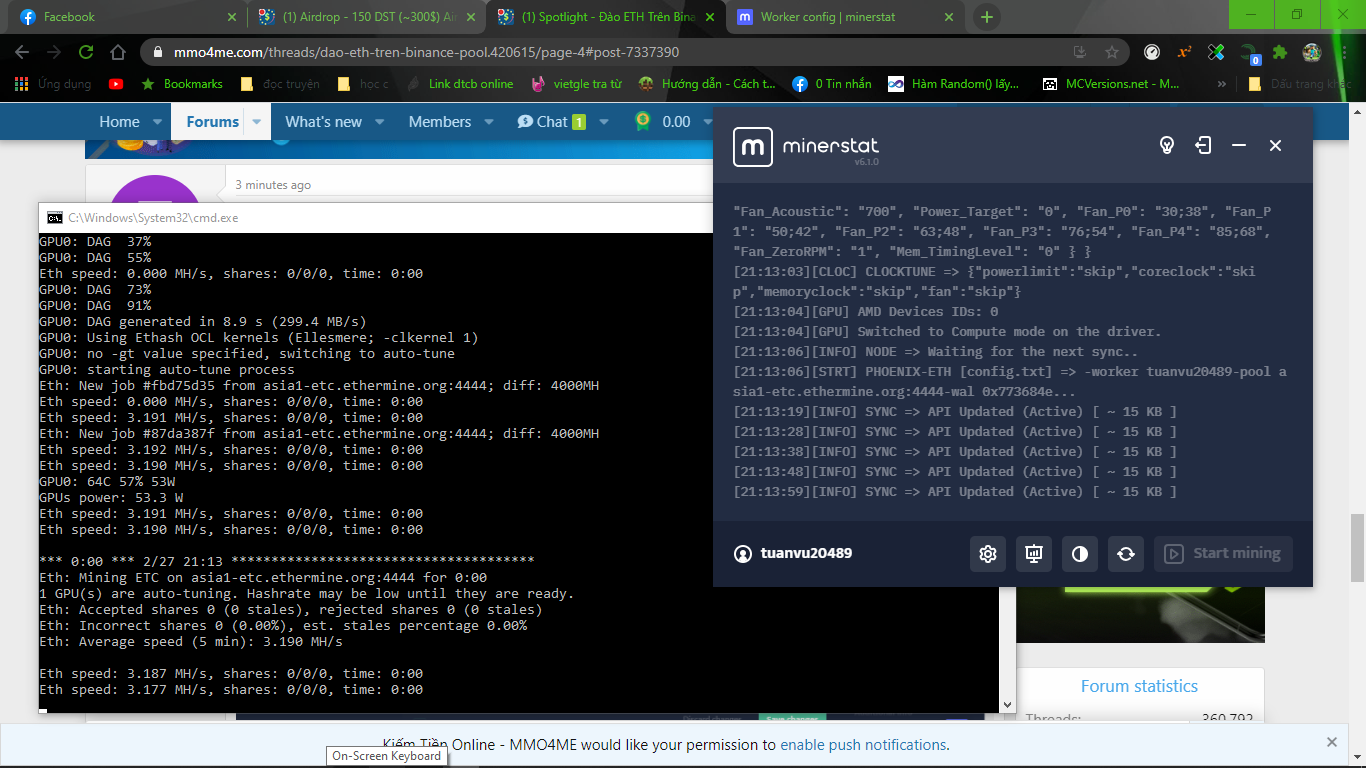Click the user avatar icon beside tuanvu20489
This screenshot has height=768, width=1366.
click(x=742, y=553)
